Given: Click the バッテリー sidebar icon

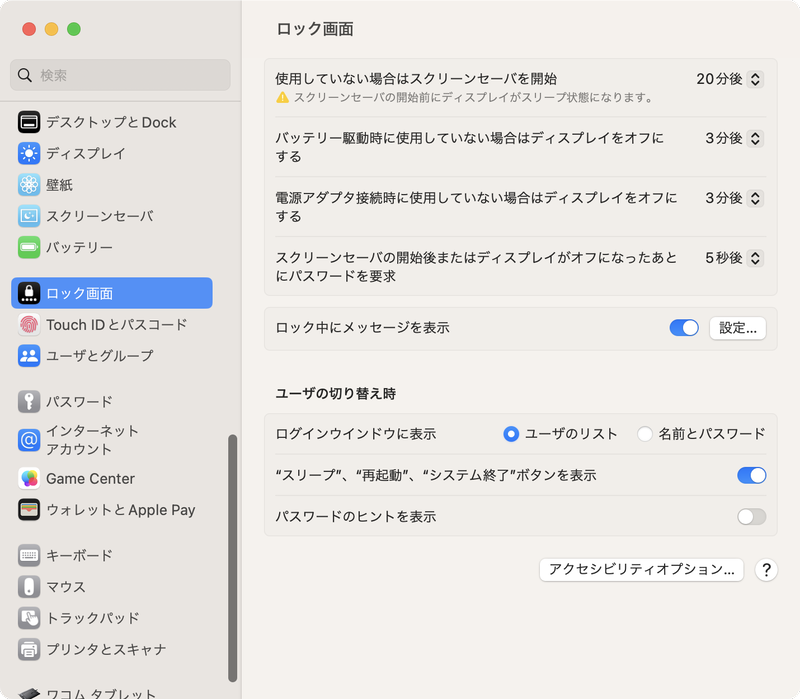Looking at the screenshot, I should (29, 246).
